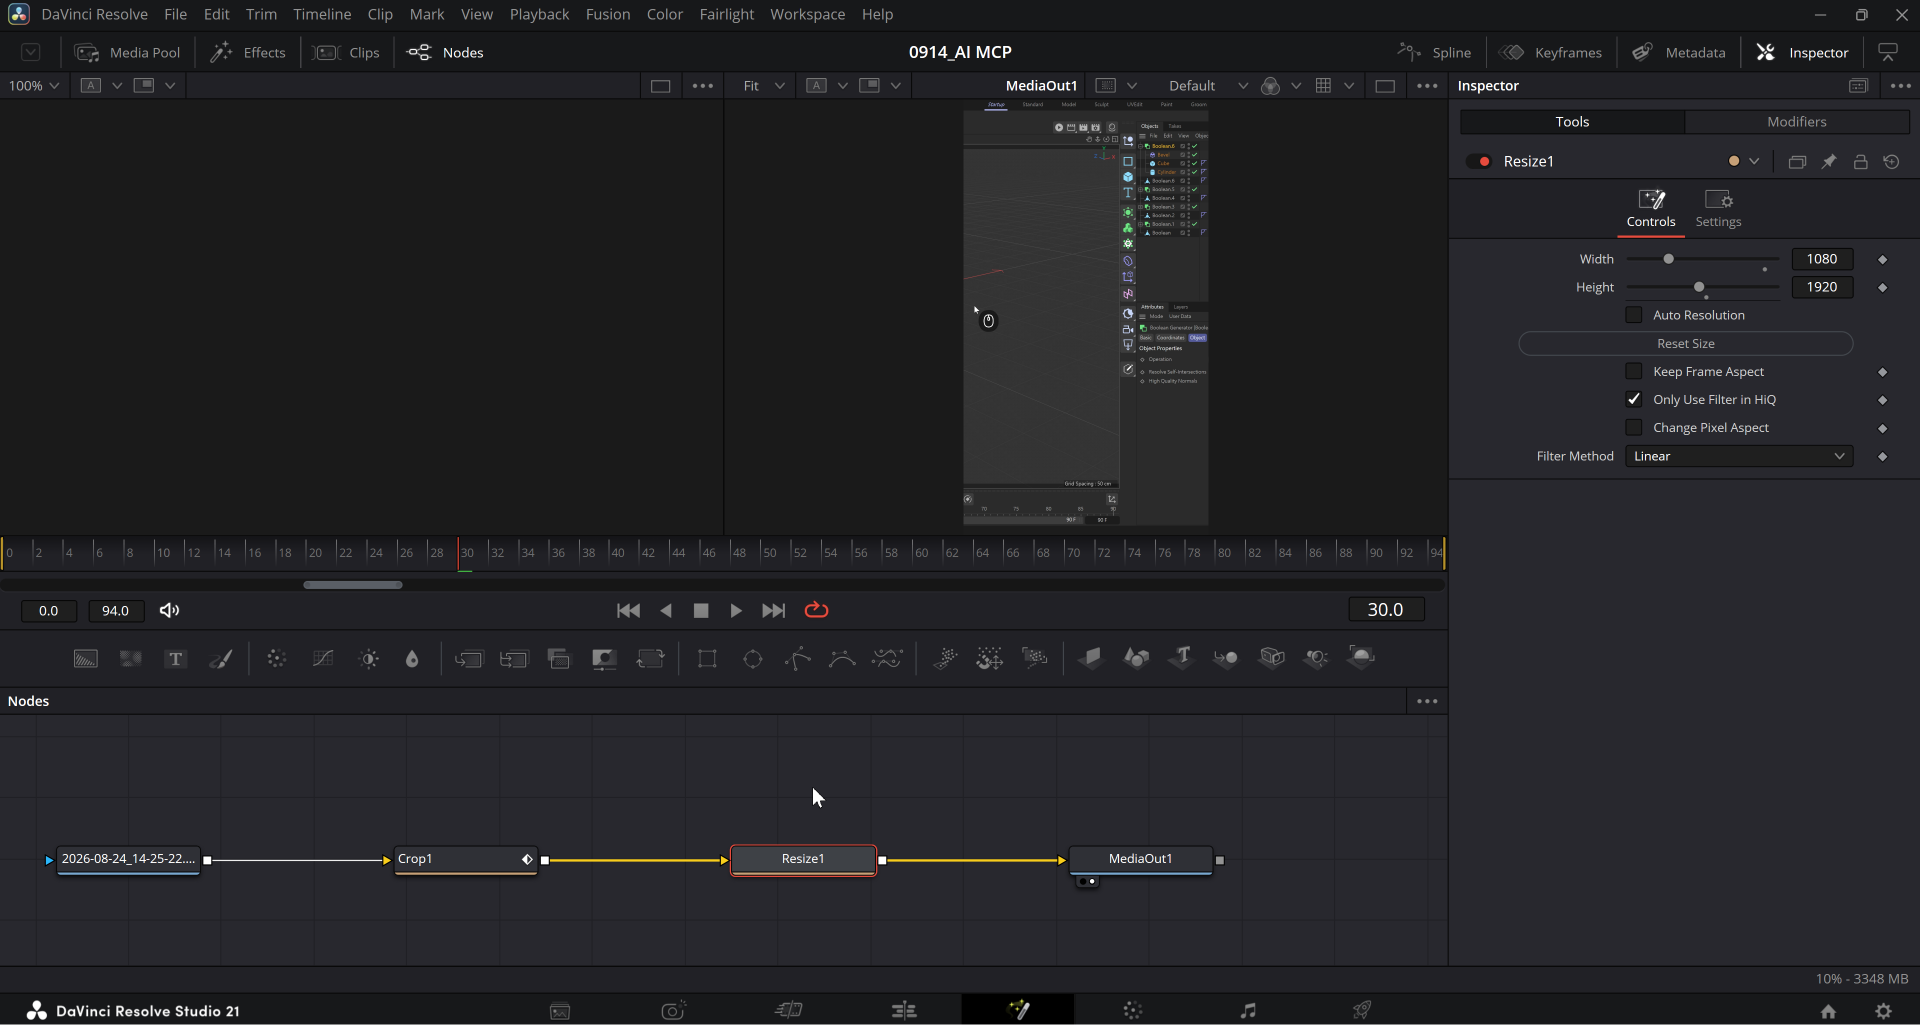Screen dimensions: 1920x1025
Task: Click the Width slider handle
Action: (x=1668, y=259)
